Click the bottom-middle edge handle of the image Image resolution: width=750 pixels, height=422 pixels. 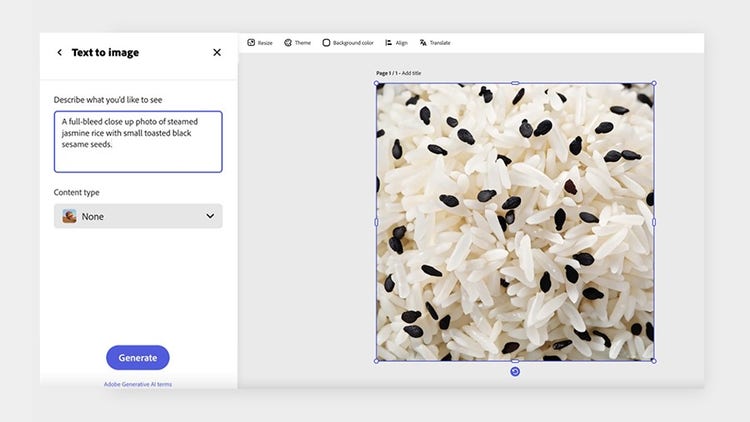point(515,361)
